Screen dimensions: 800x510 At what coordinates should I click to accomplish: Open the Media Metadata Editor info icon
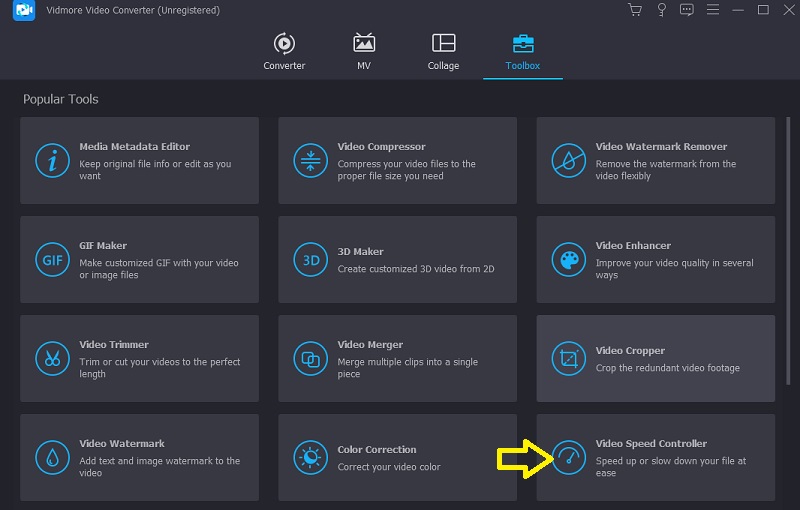52,161
